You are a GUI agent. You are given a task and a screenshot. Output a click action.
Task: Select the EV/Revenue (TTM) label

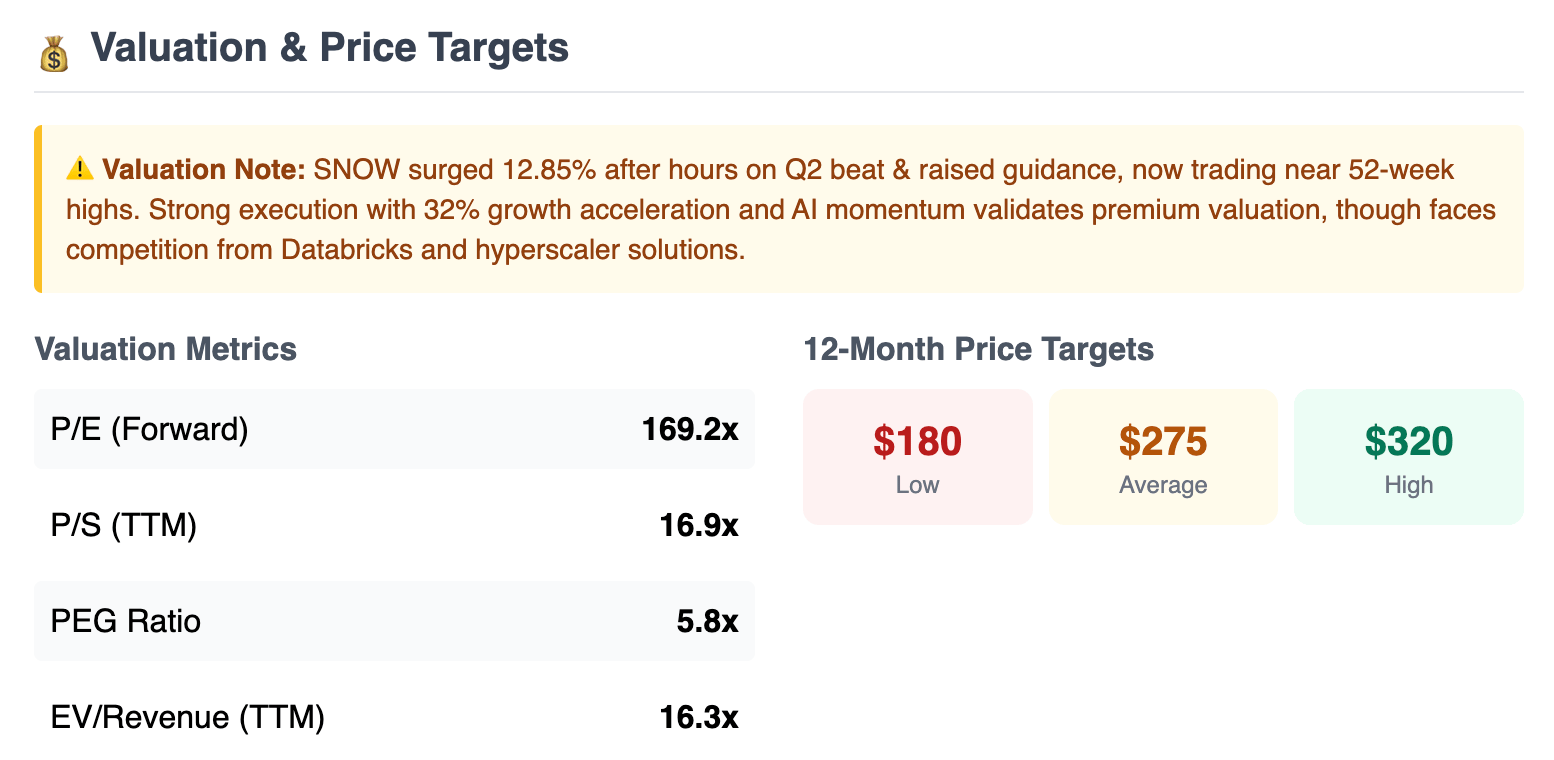pyautogui.click(x=188, y=717)
